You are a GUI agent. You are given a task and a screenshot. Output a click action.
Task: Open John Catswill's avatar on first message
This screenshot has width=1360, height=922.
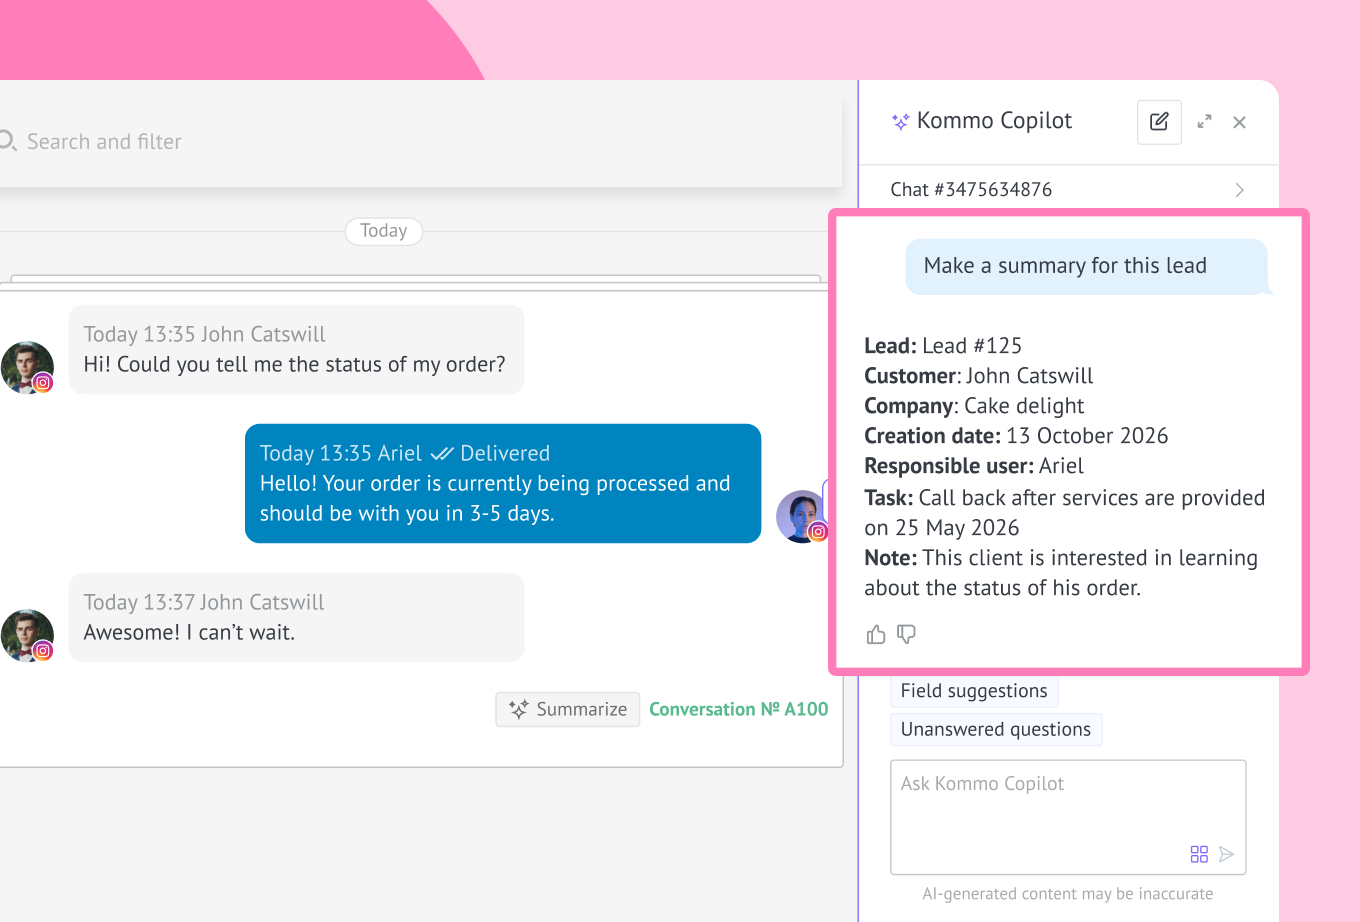coord(27,367)
